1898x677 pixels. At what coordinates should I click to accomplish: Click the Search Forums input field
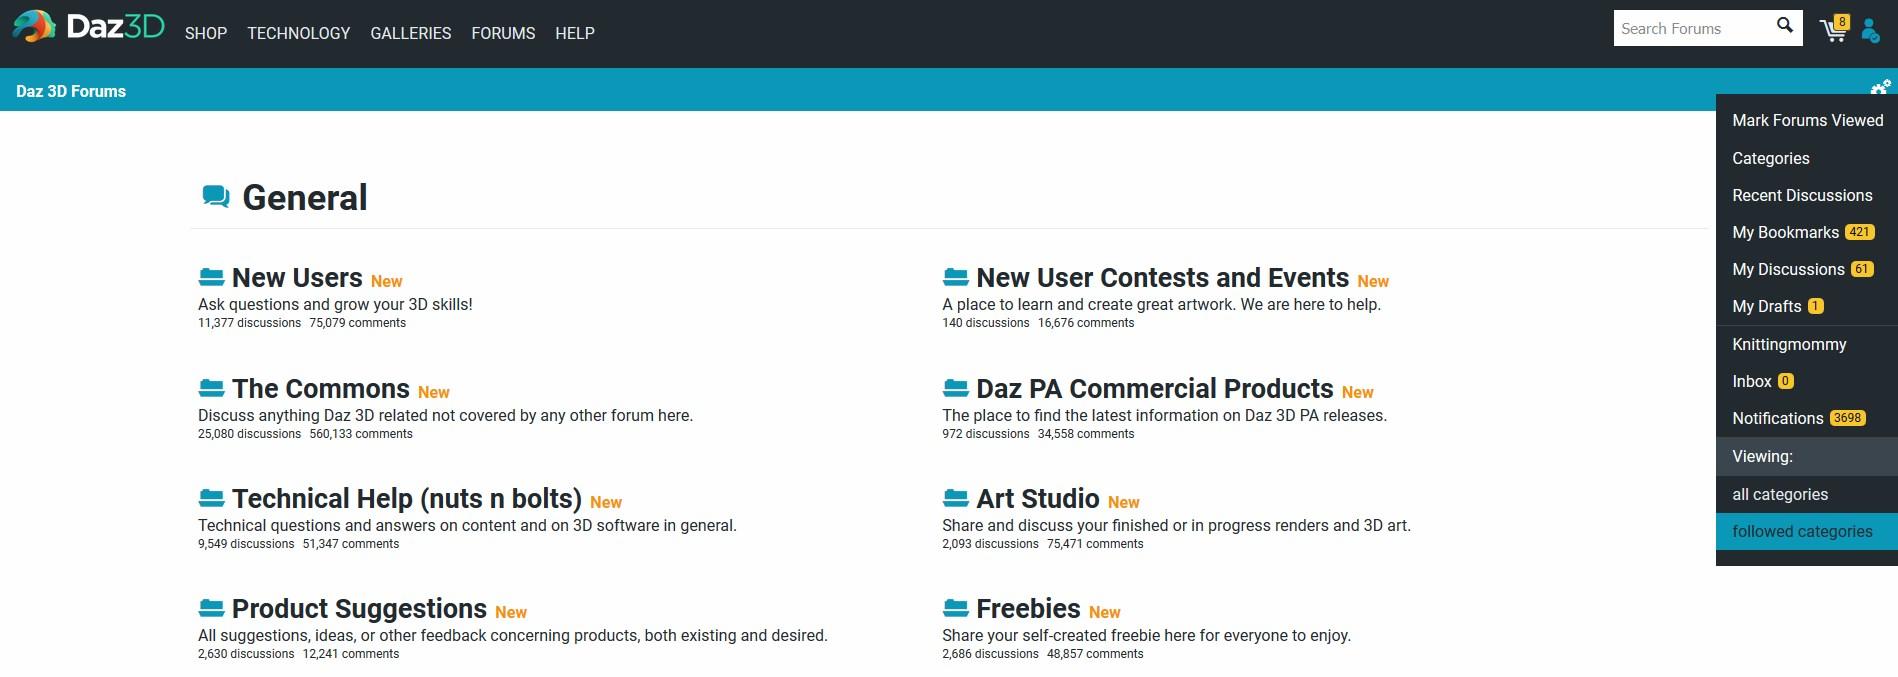1690,28
